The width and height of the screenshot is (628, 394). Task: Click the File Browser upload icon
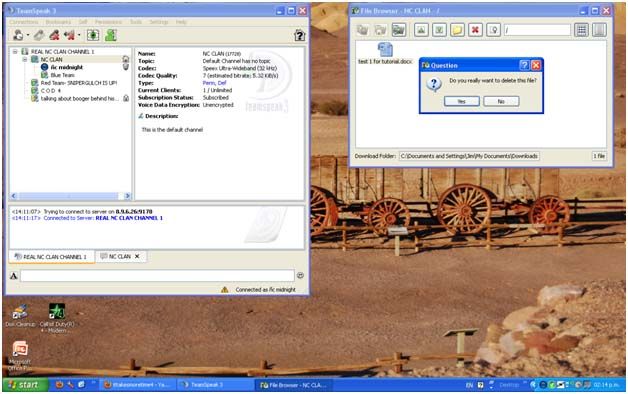click(x=421, y=30)
